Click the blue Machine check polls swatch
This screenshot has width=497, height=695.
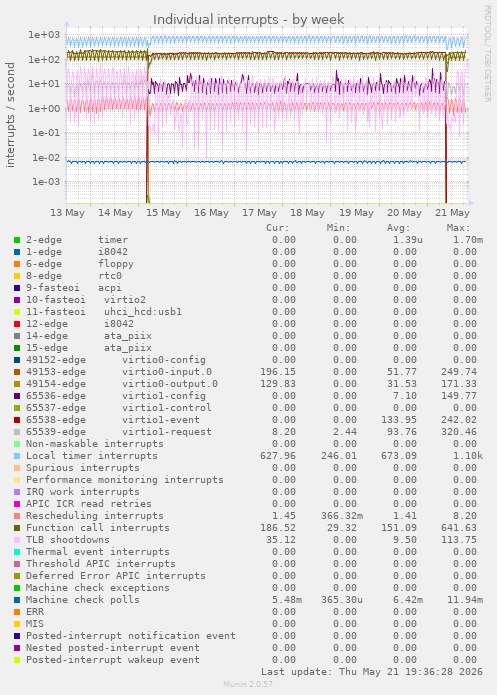point(17,600)
